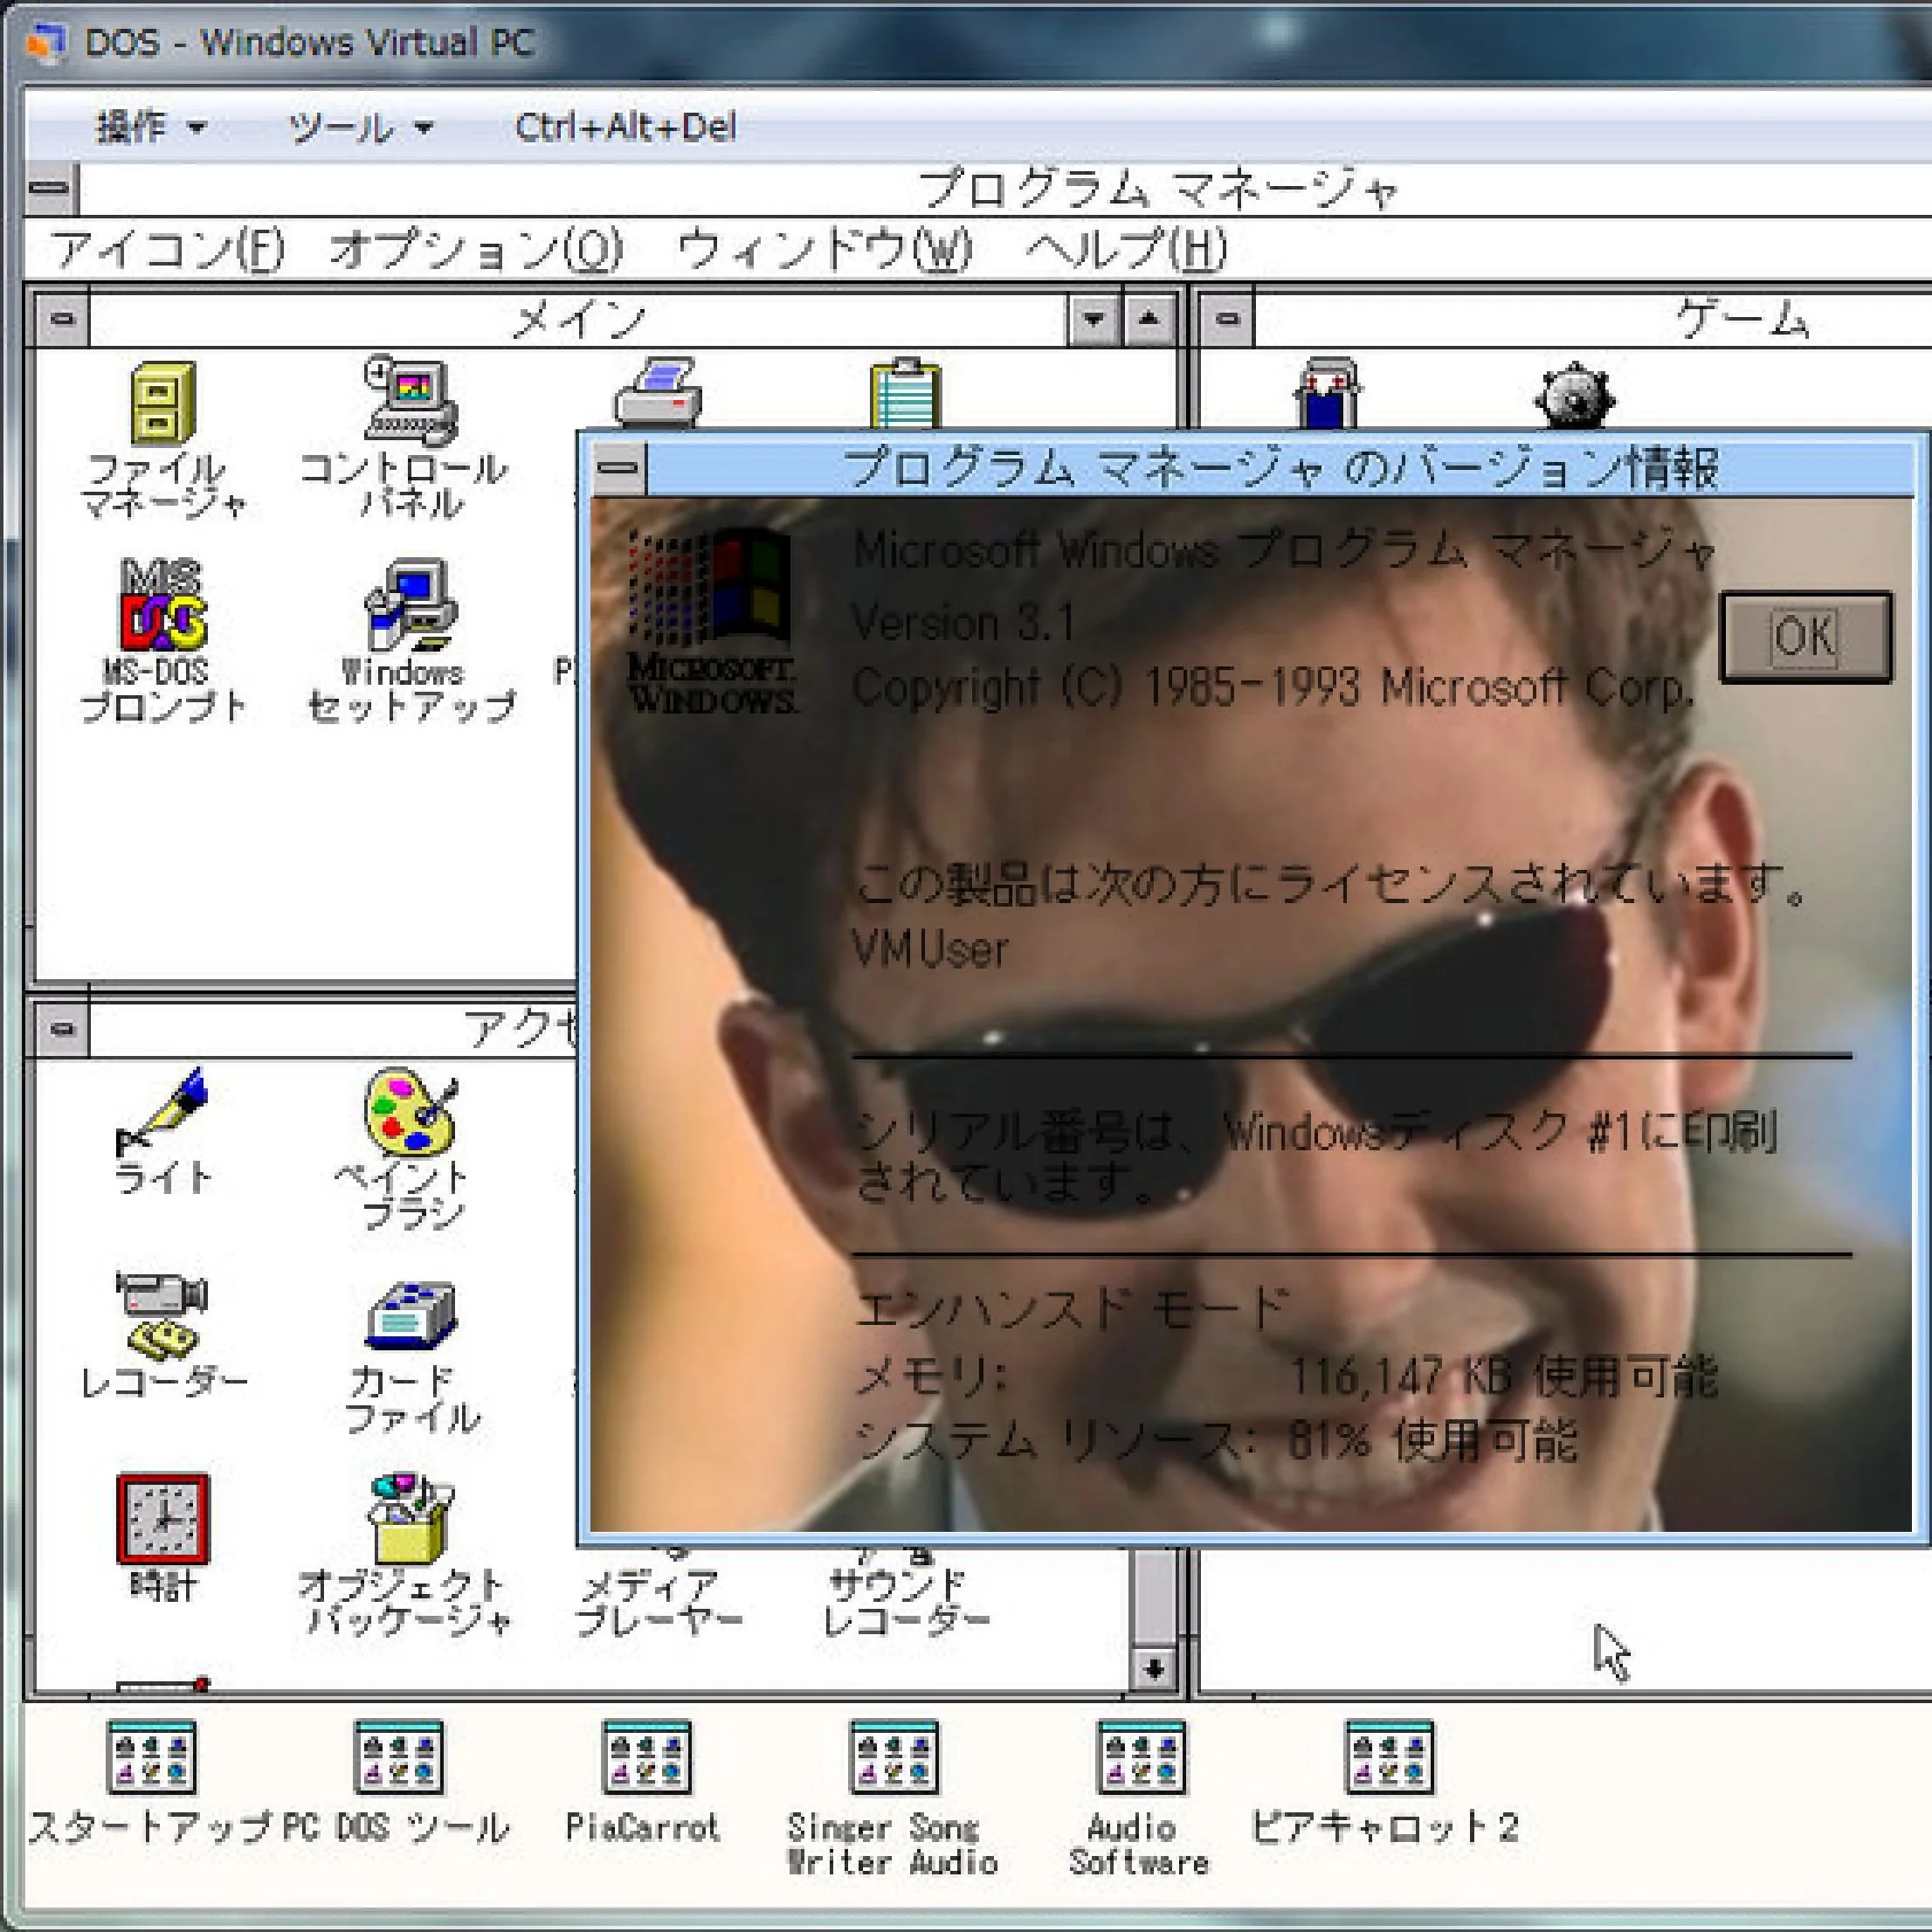This screenshot has height=1932, width=1932.
Task: Open the ゲーム window control menu box
Action: (1229, 319)
